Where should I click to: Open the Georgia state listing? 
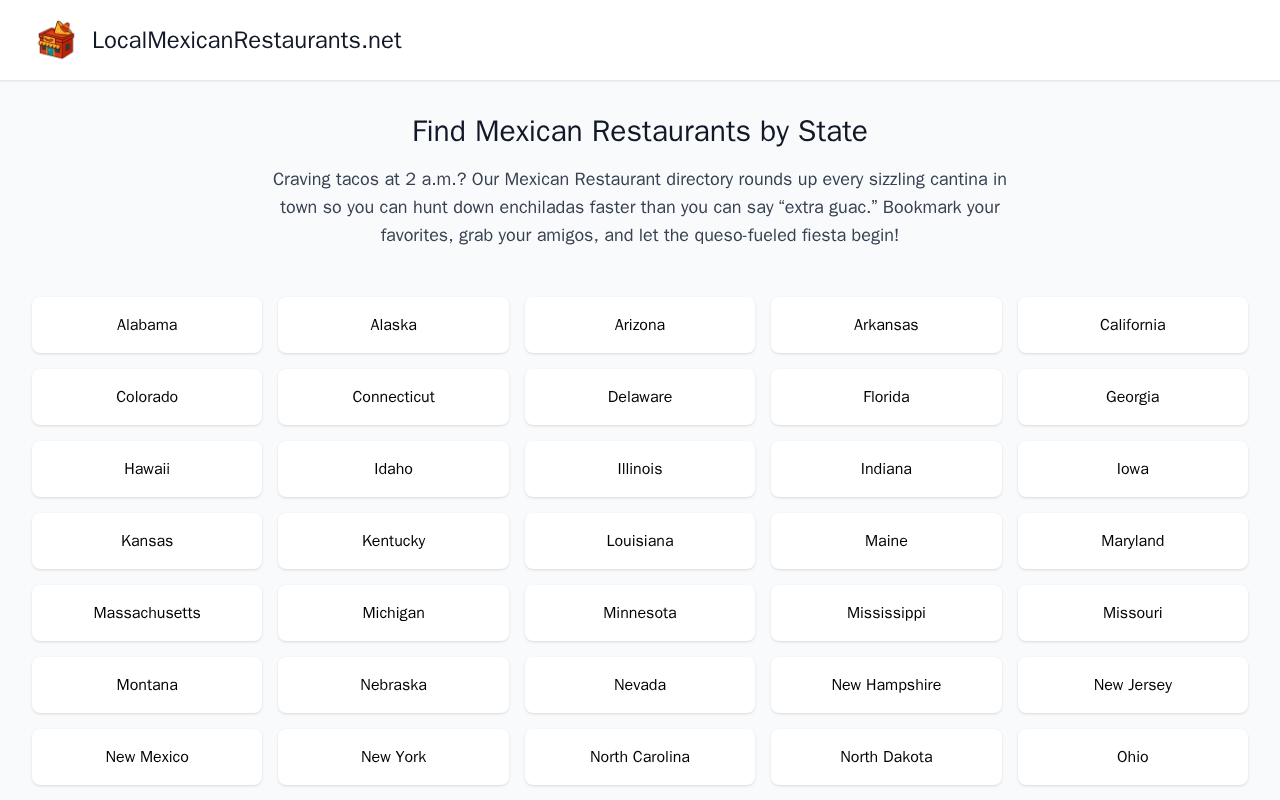point(1133,397)
